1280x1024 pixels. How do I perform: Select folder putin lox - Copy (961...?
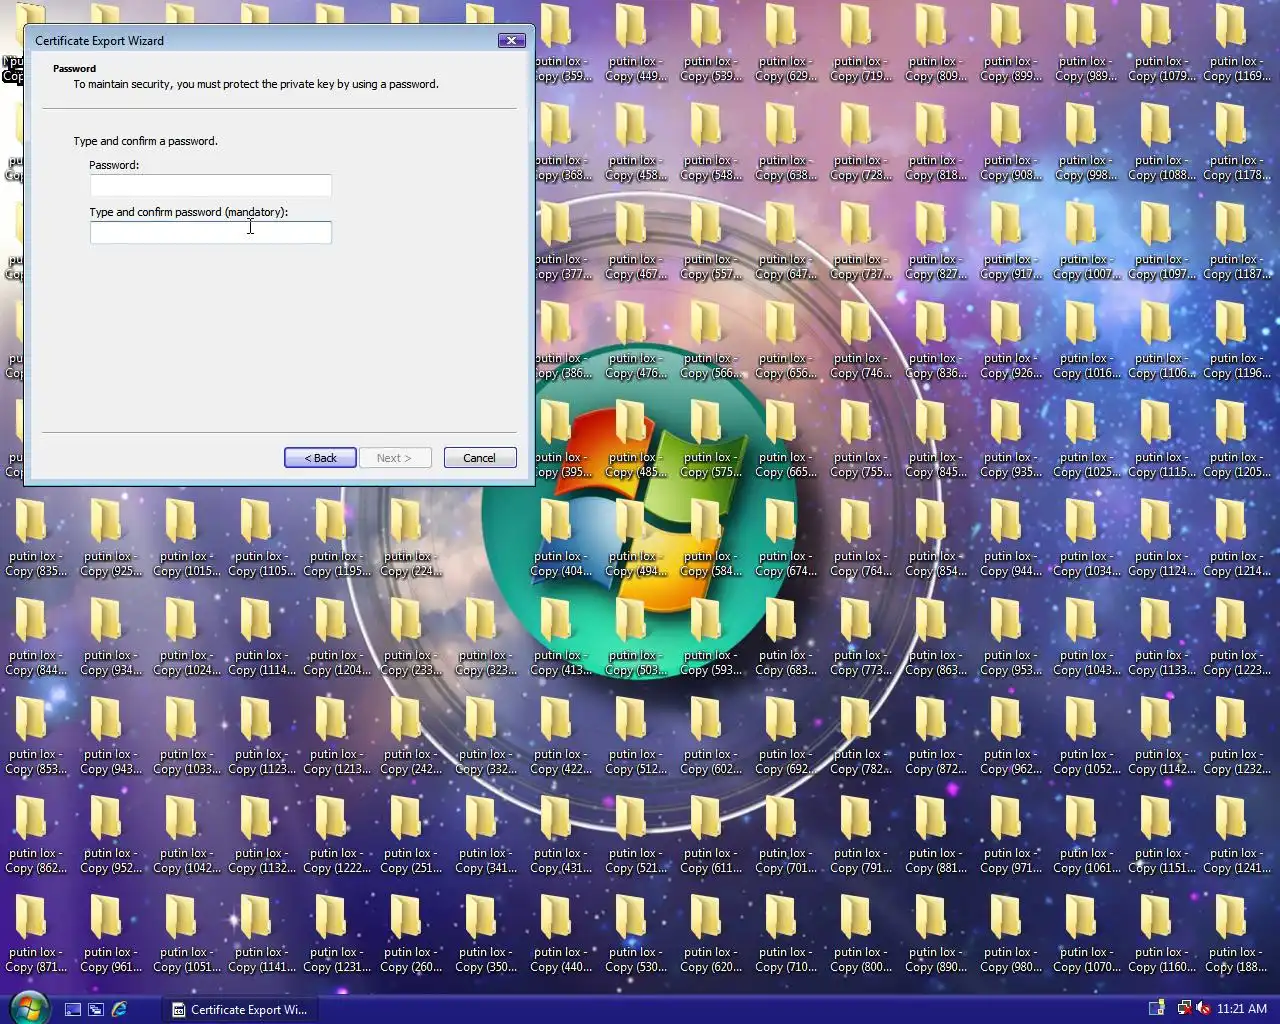[111, 935]
